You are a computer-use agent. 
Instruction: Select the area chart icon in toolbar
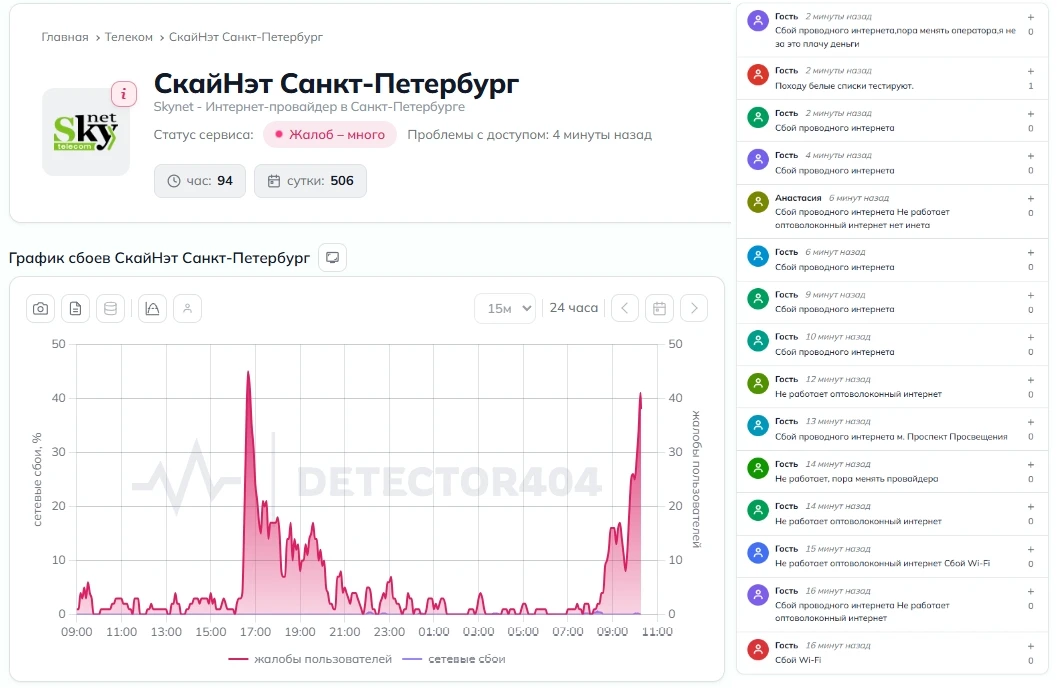tap(153, 309)
